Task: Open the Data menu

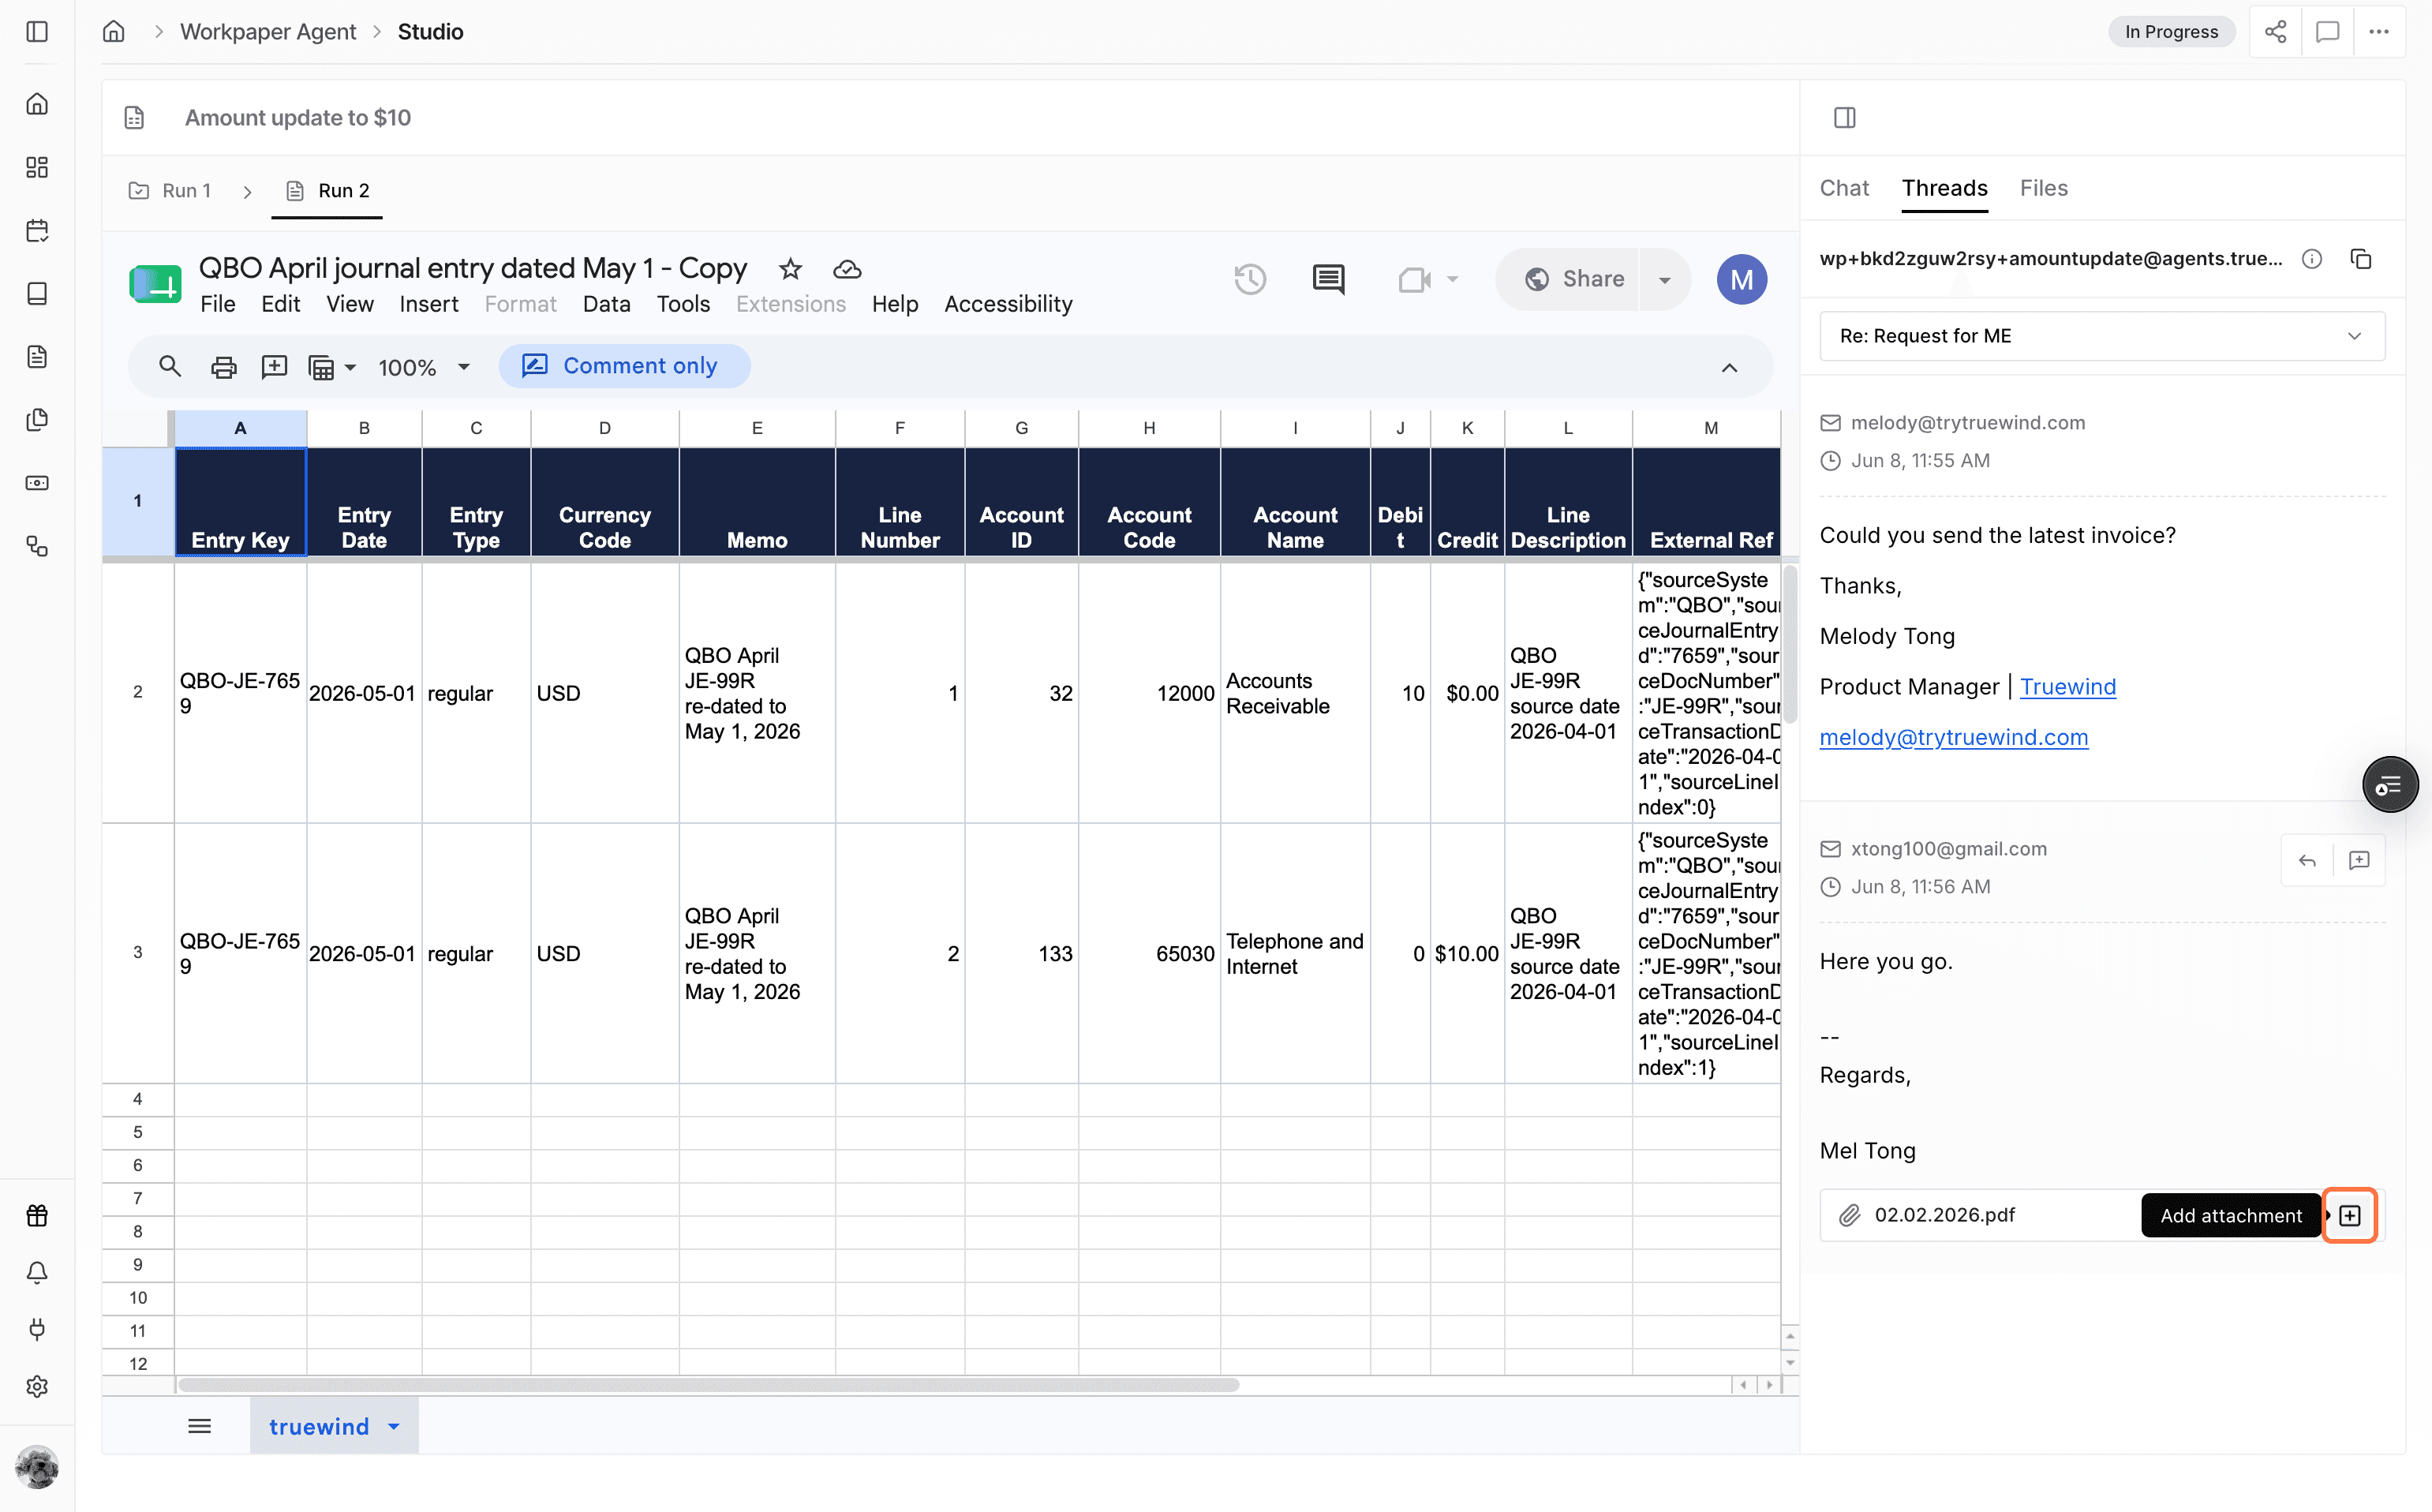Action: (606, 304)
